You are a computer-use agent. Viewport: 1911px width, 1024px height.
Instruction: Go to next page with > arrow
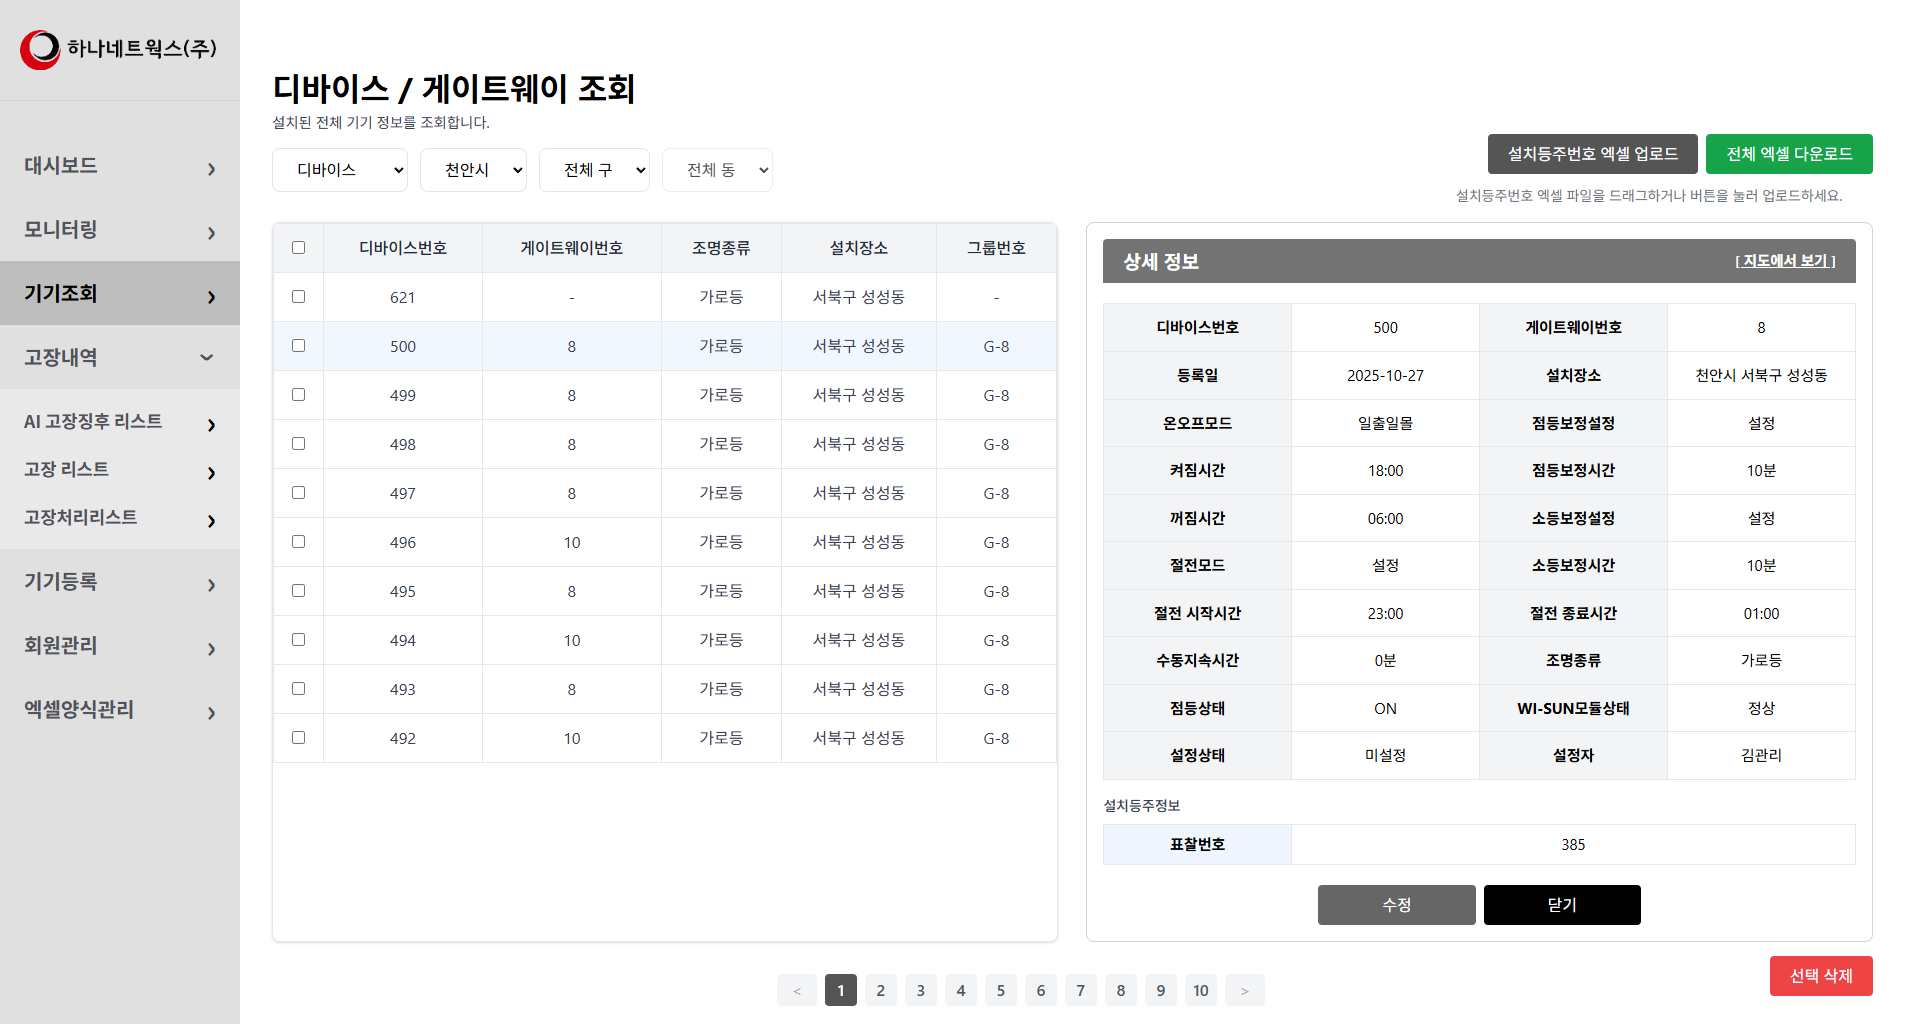pyautogui.click(x=1244, y=990)
